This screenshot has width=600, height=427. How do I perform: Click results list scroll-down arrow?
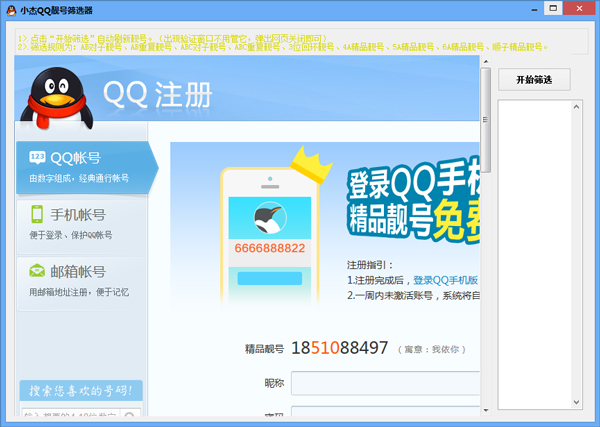coord(577,404)
